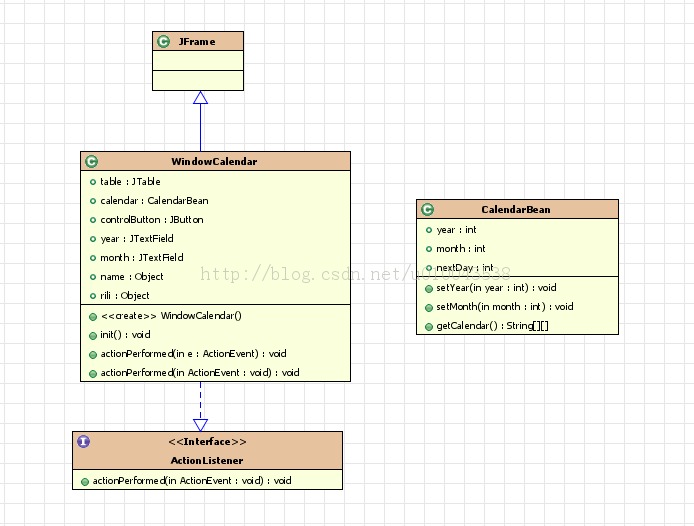Click the table : JTable attribute icon
The image size is (694, 526).
pos(93,182)
